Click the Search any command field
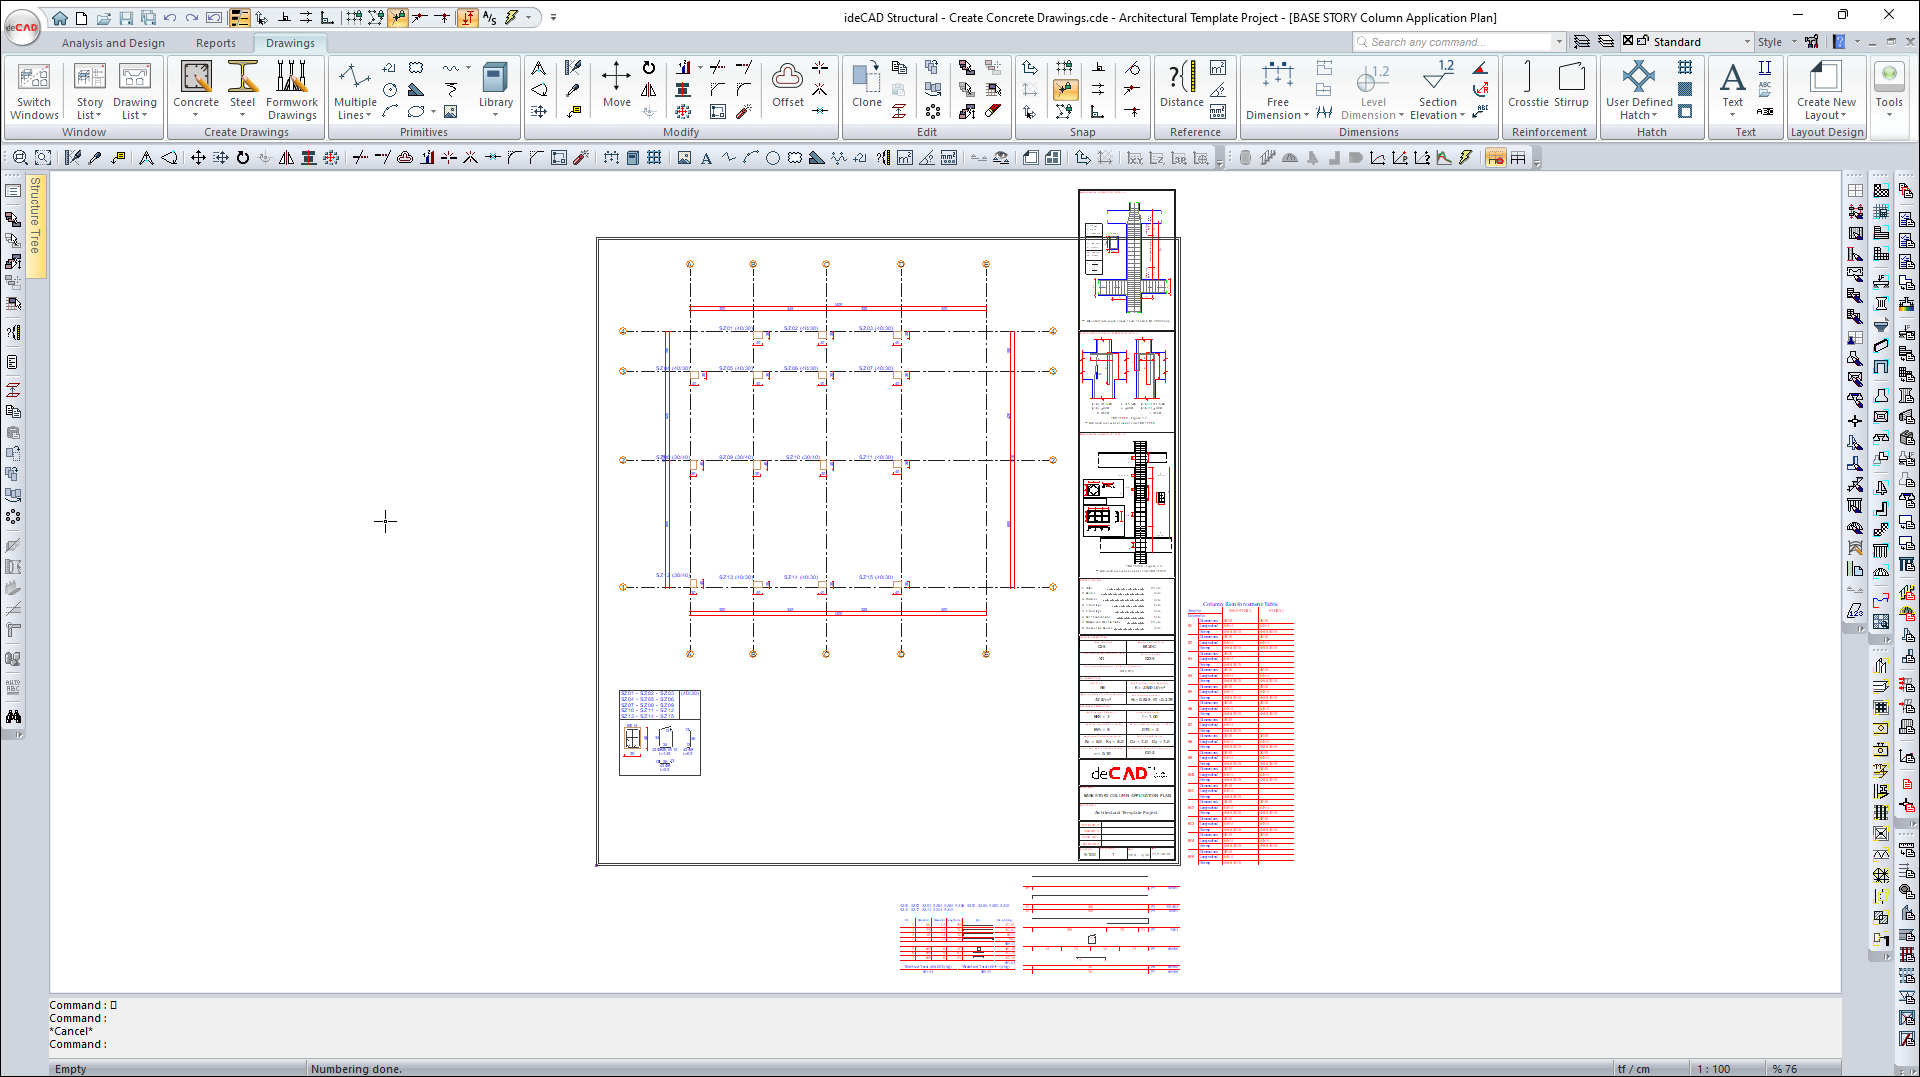This screenshot has width=1920, height=1077. 1455,42
